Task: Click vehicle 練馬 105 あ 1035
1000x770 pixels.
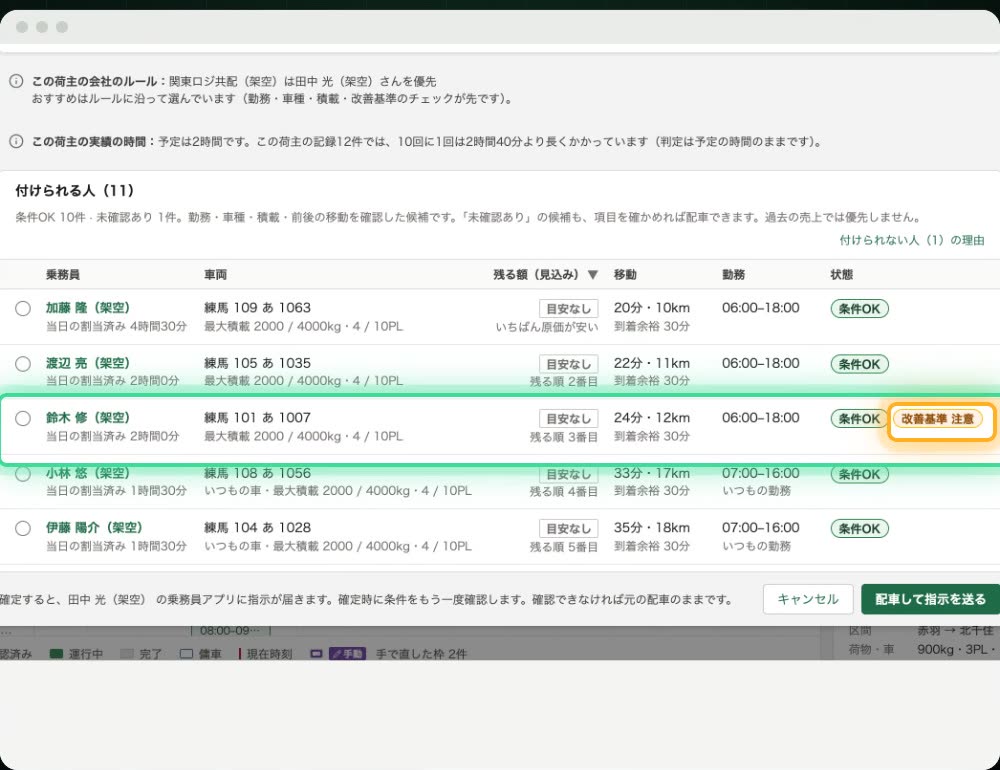Action: point(258,363)
